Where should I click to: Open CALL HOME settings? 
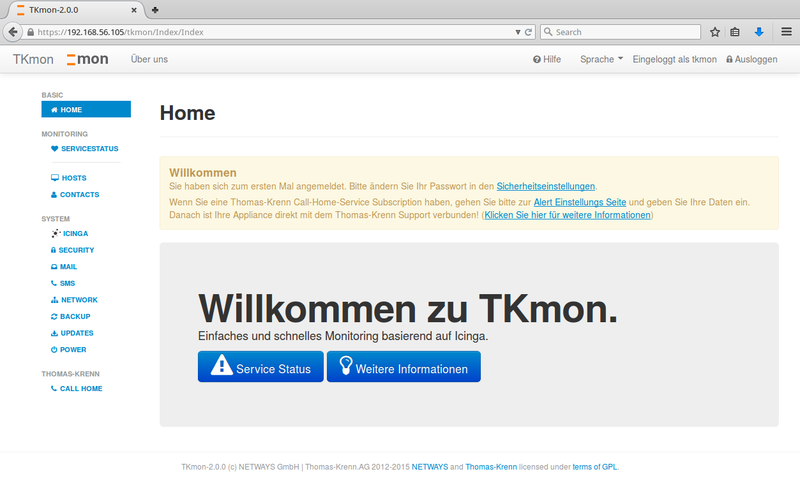click(x=77, y=388)
